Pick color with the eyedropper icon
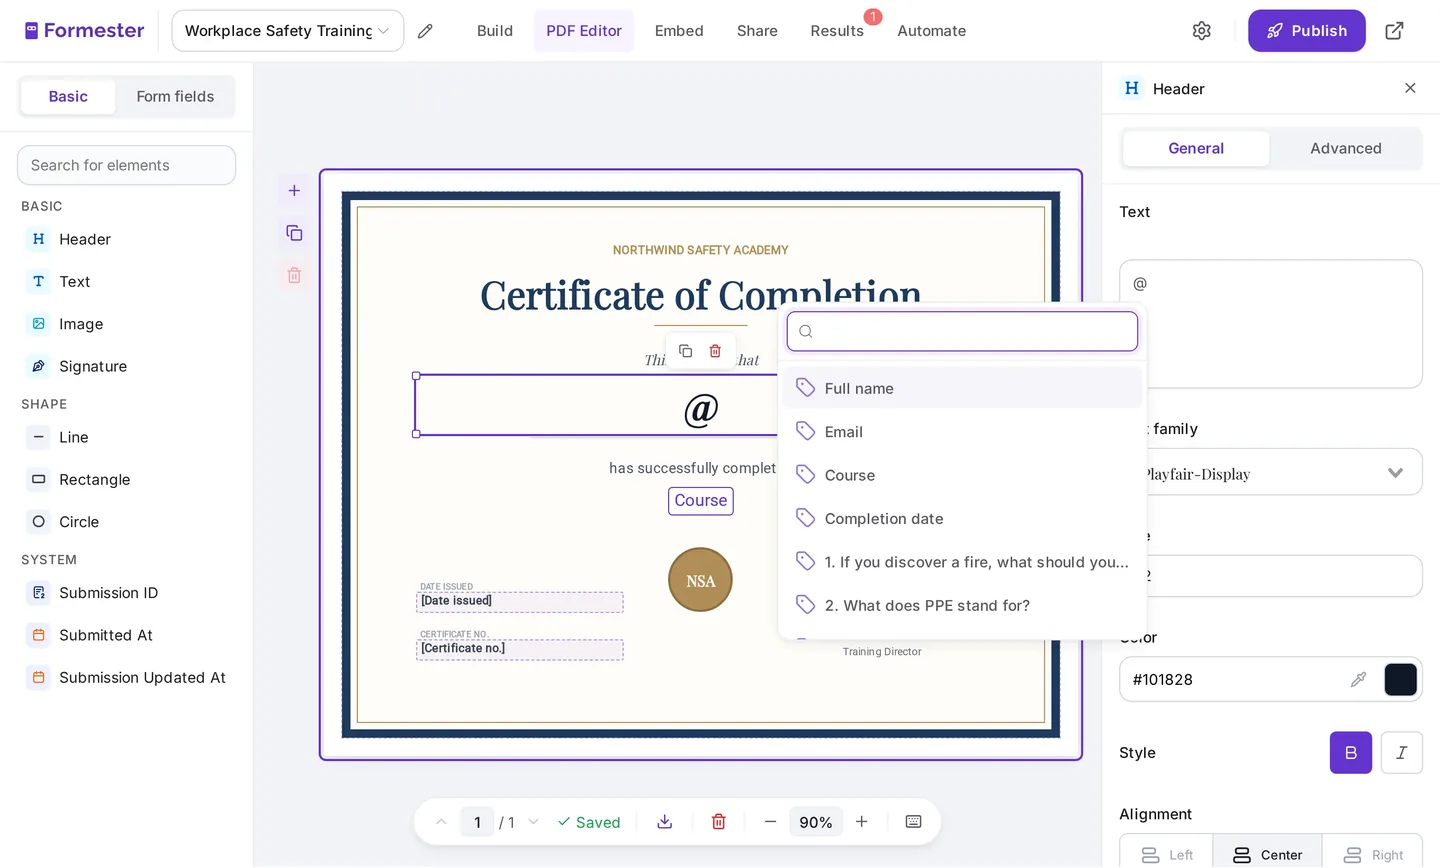 [x=1358, y=680]
